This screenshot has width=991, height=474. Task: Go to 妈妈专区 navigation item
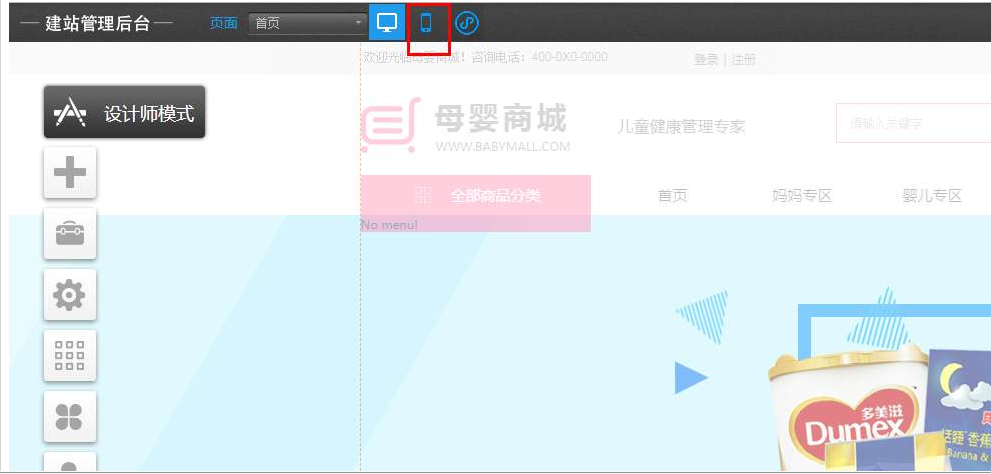[x=802, y=196]
